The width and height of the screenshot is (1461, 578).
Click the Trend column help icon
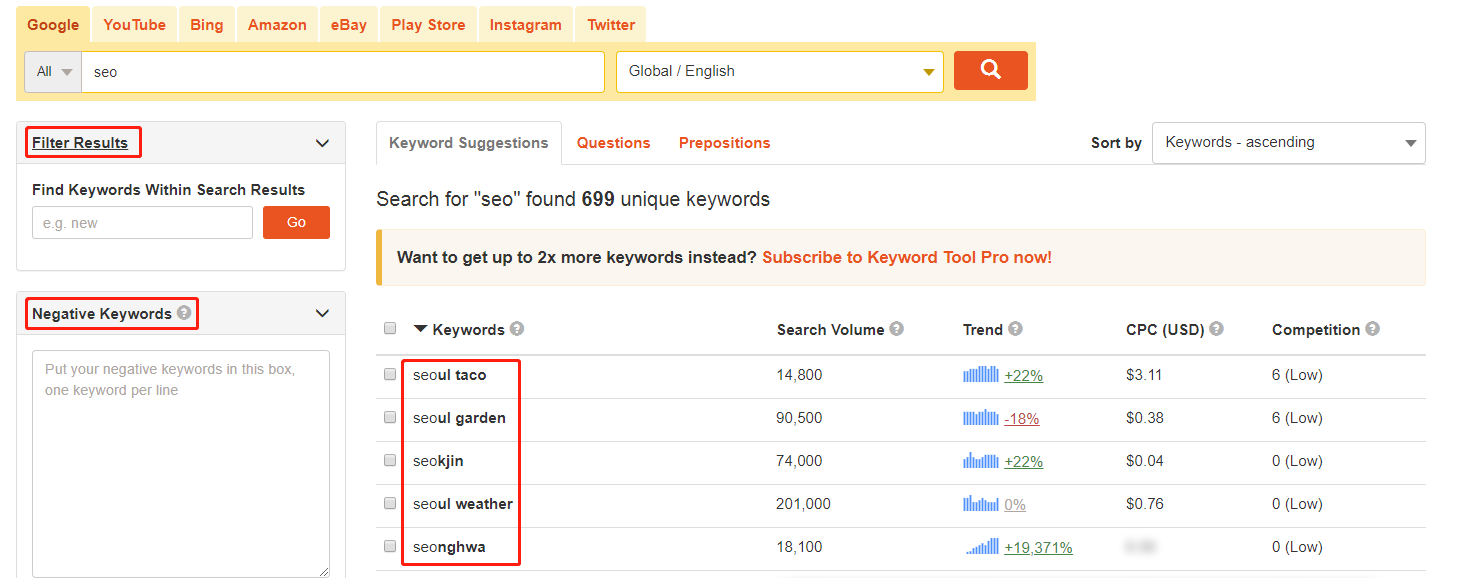pyautogui.click(x=1015, y=329)
